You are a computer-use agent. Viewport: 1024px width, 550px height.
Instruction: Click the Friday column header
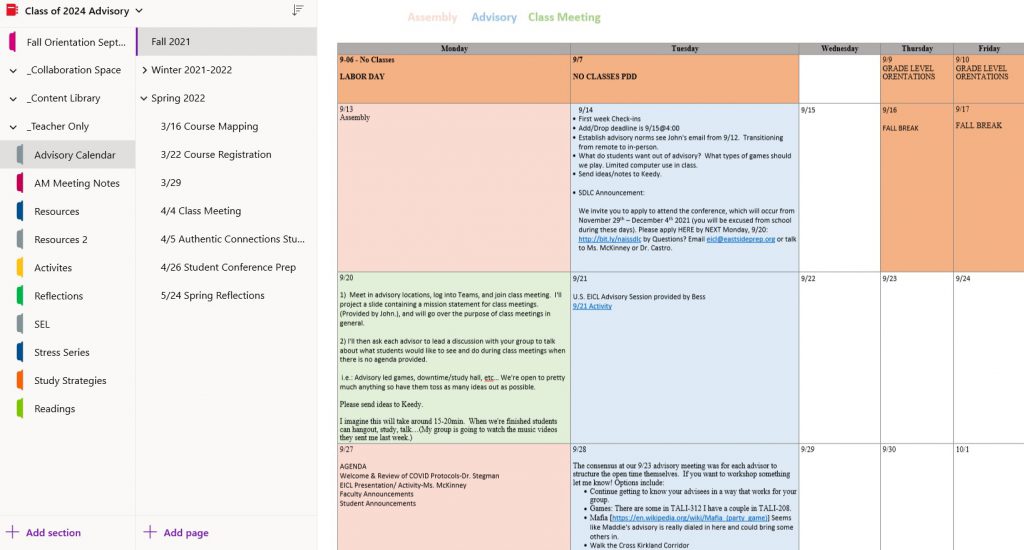point(989,48)
